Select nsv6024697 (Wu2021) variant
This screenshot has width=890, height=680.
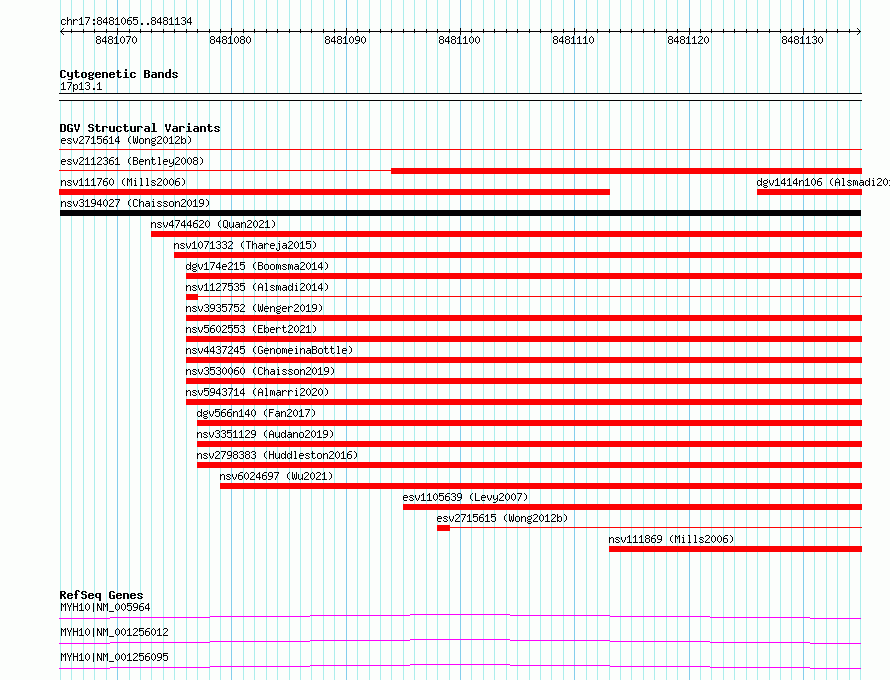pos(276,476)
